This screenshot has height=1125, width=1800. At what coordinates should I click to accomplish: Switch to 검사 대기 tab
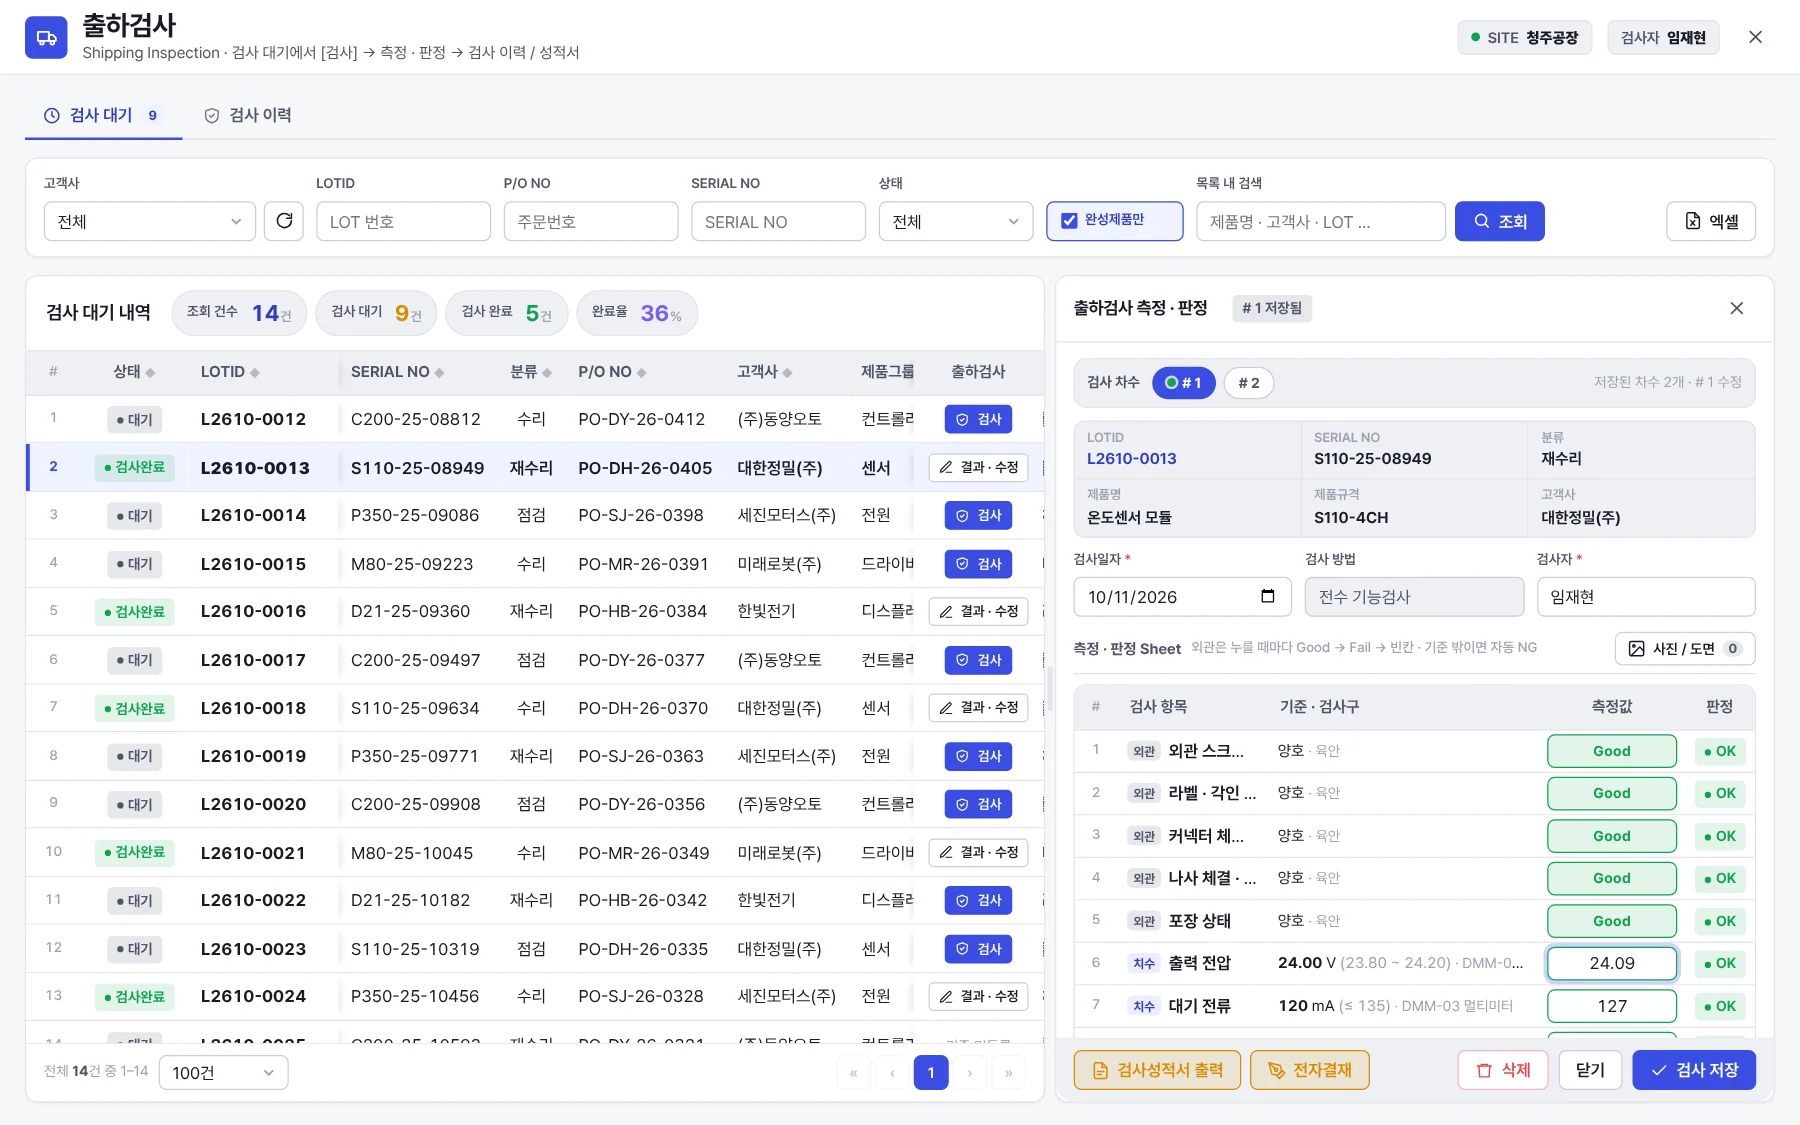point(101,115)
